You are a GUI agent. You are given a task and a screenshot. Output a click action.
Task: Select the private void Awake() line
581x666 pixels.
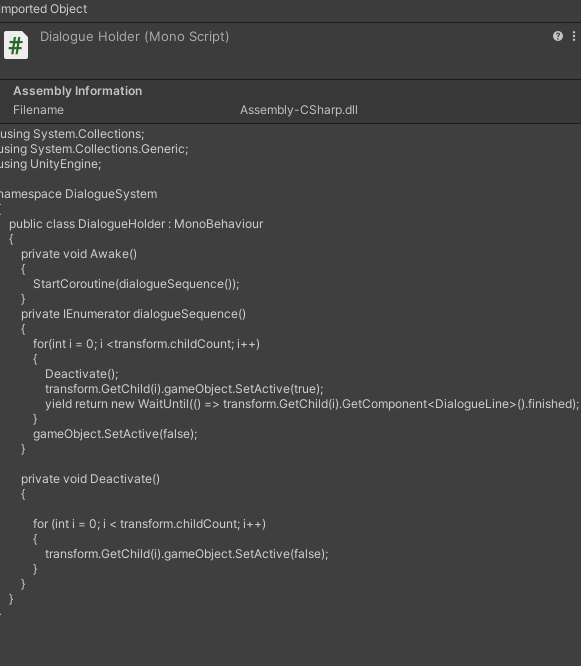pos(79,254)
